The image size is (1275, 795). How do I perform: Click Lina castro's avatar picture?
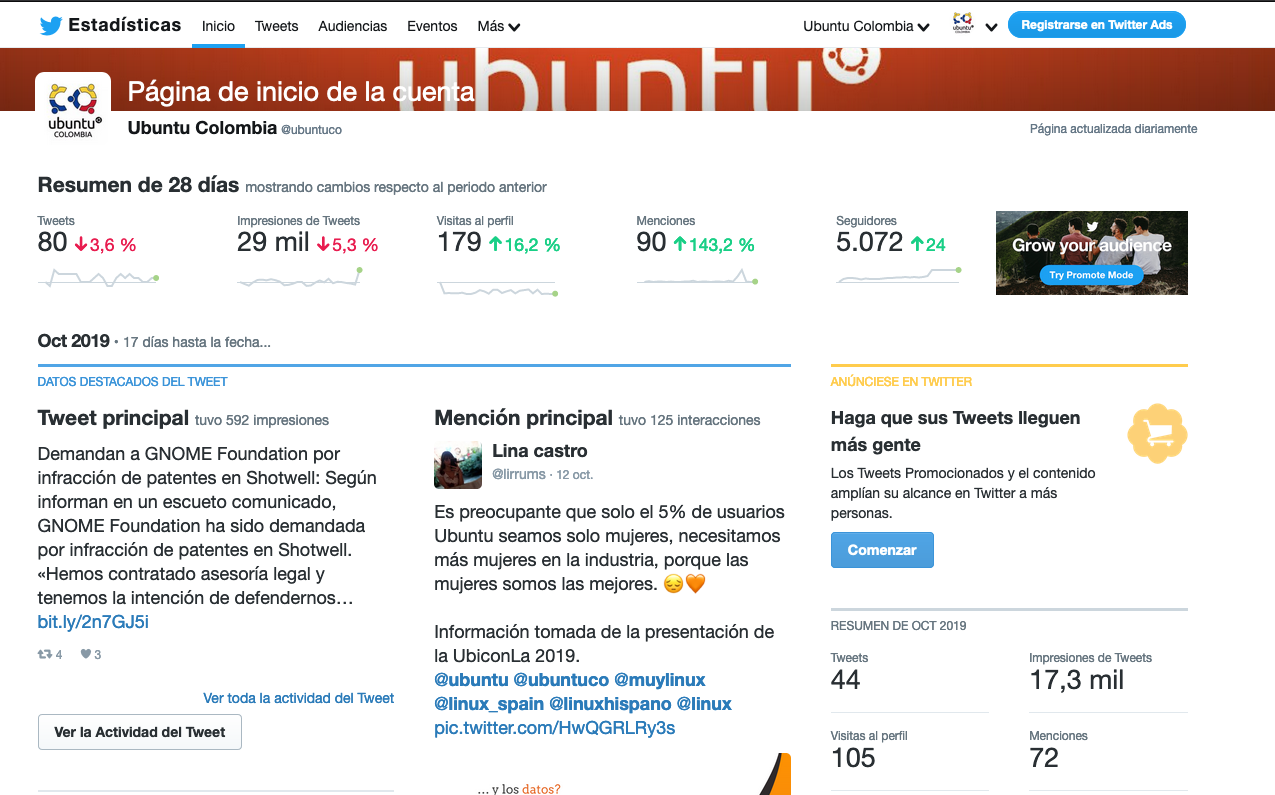click(458, 465)
